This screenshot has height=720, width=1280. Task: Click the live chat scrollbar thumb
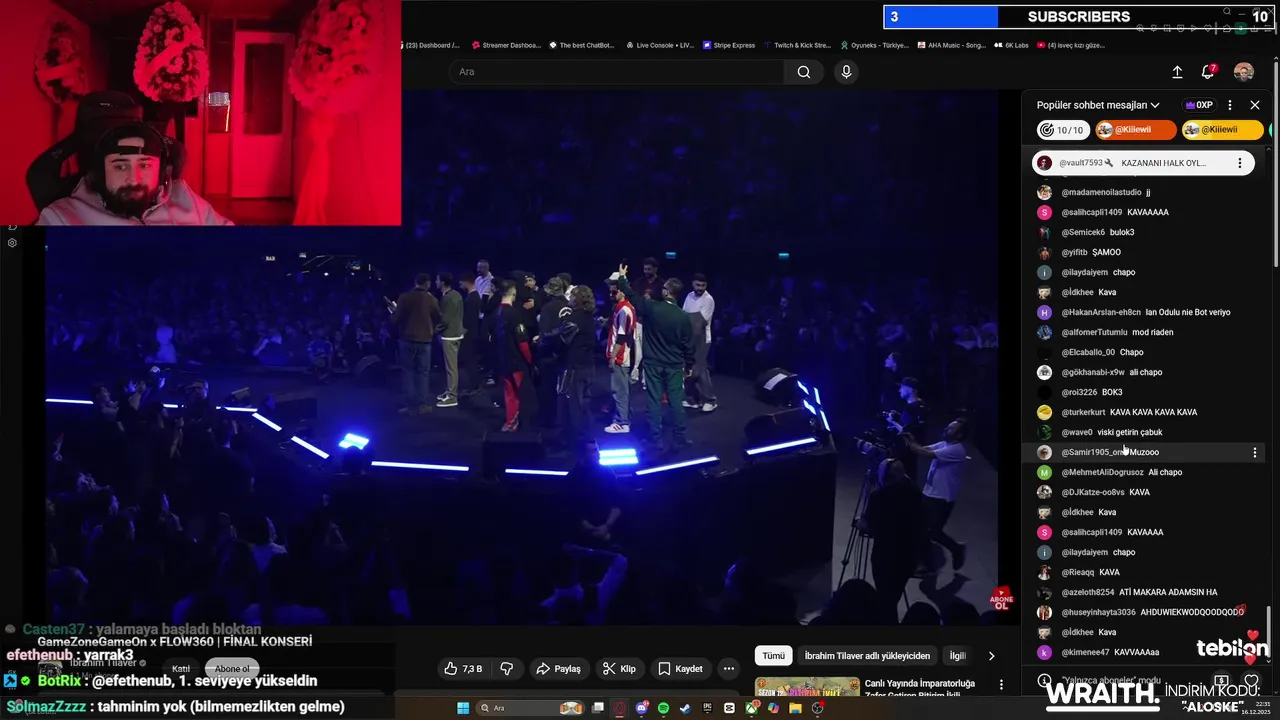[x=1269, y=633]
